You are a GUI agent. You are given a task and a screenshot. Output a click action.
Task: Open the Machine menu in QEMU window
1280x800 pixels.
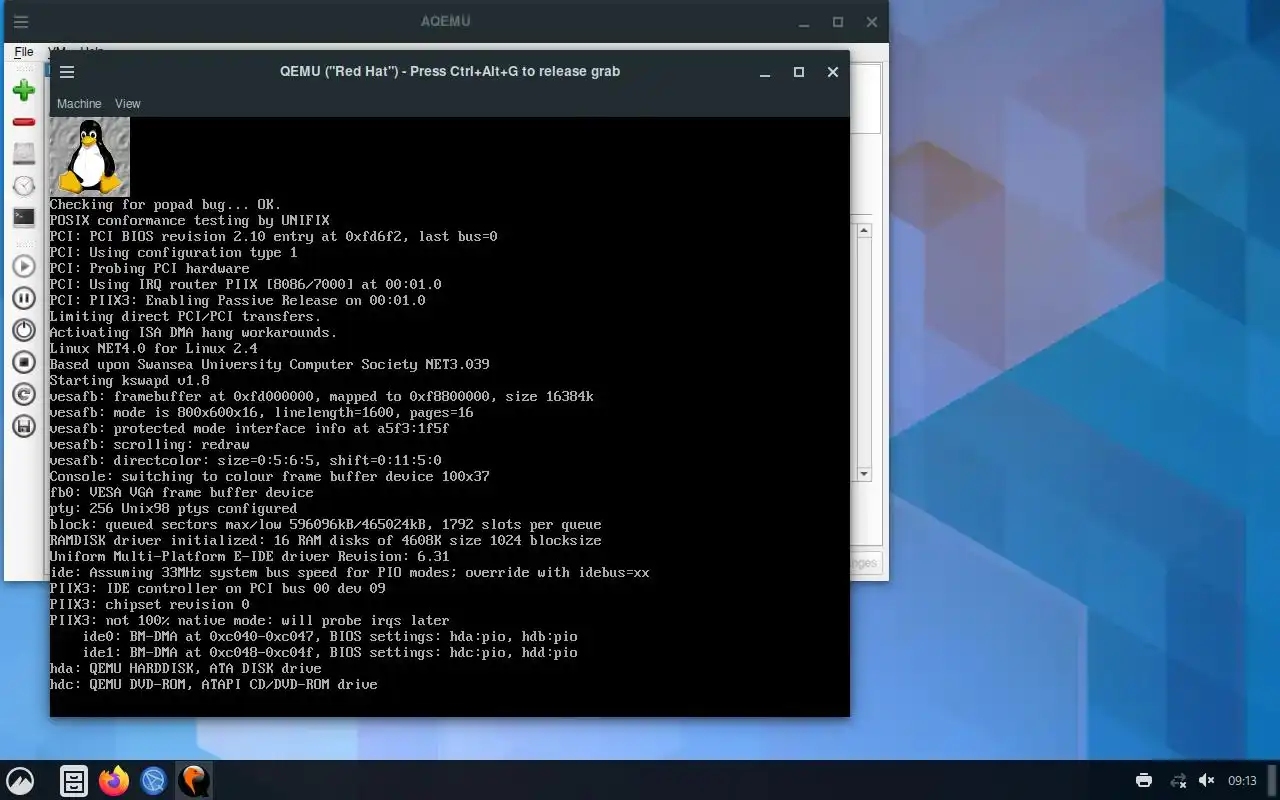[79, 104]
